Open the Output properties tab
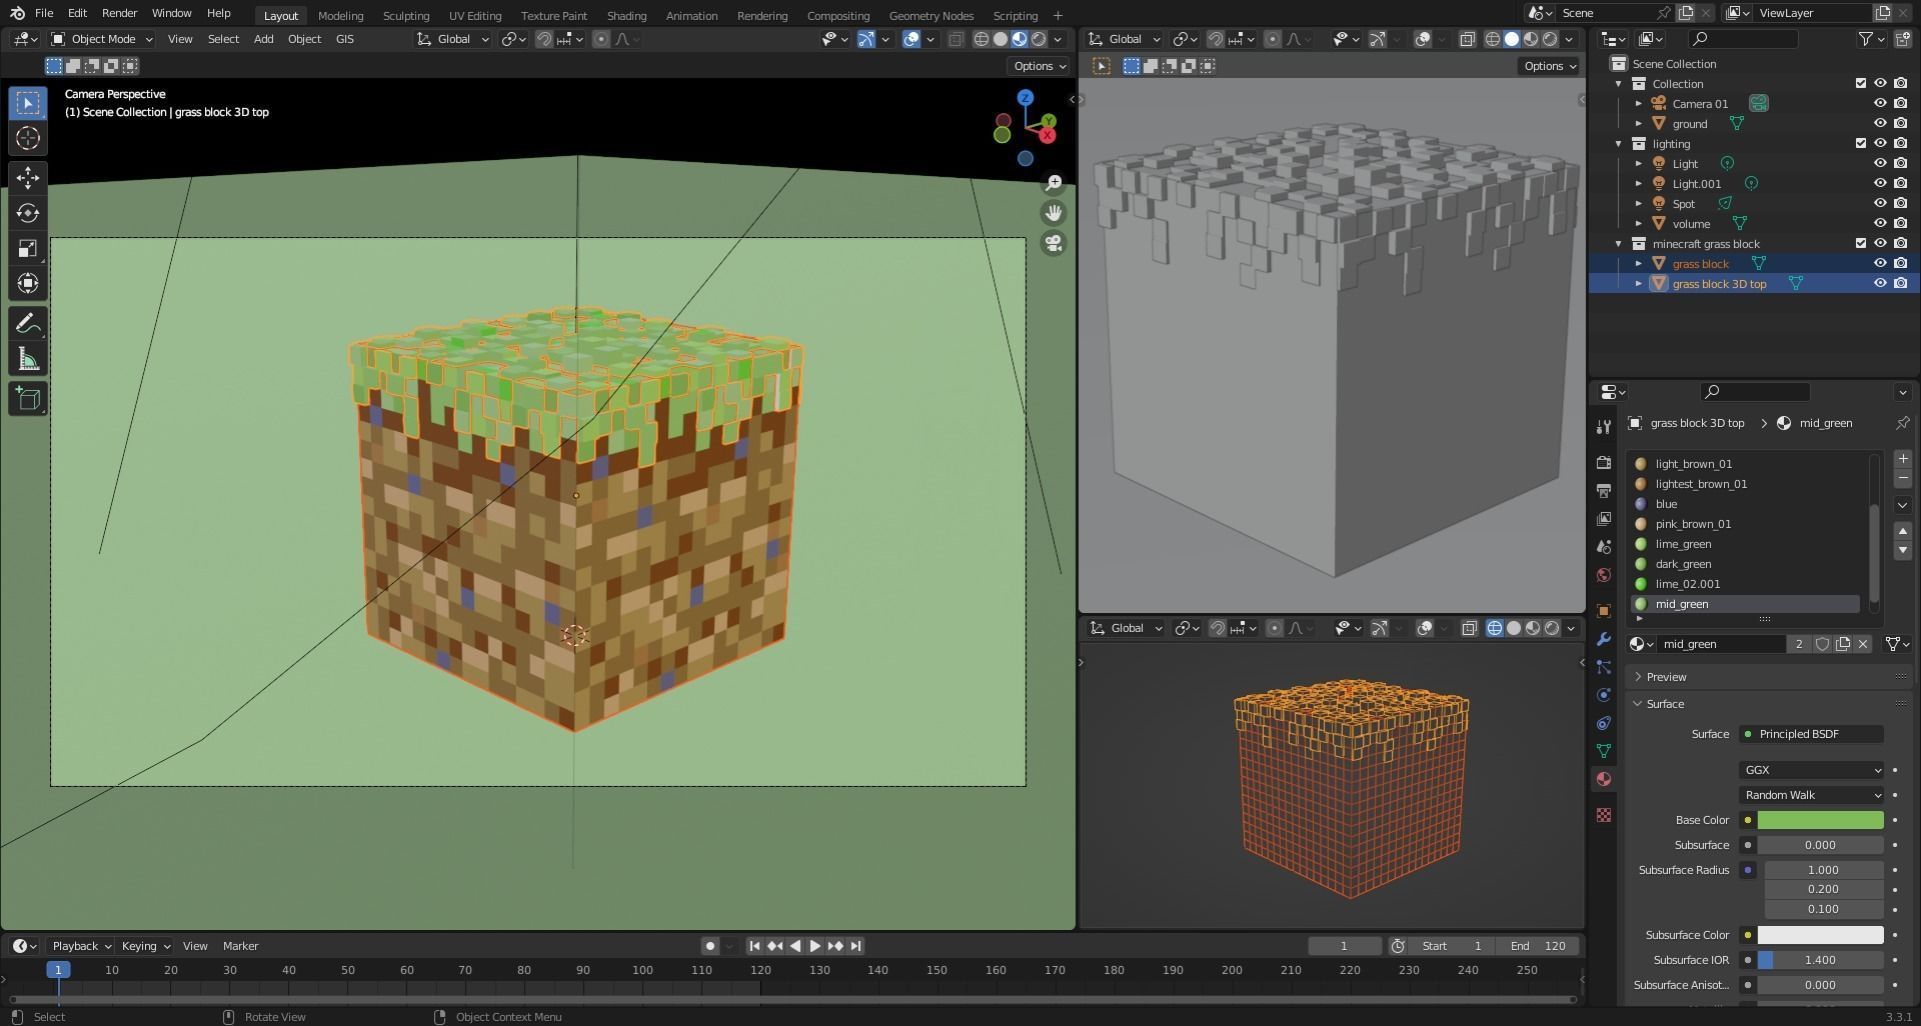Viewport: 1921px width, 1026px height. [x=1604, y=491]
